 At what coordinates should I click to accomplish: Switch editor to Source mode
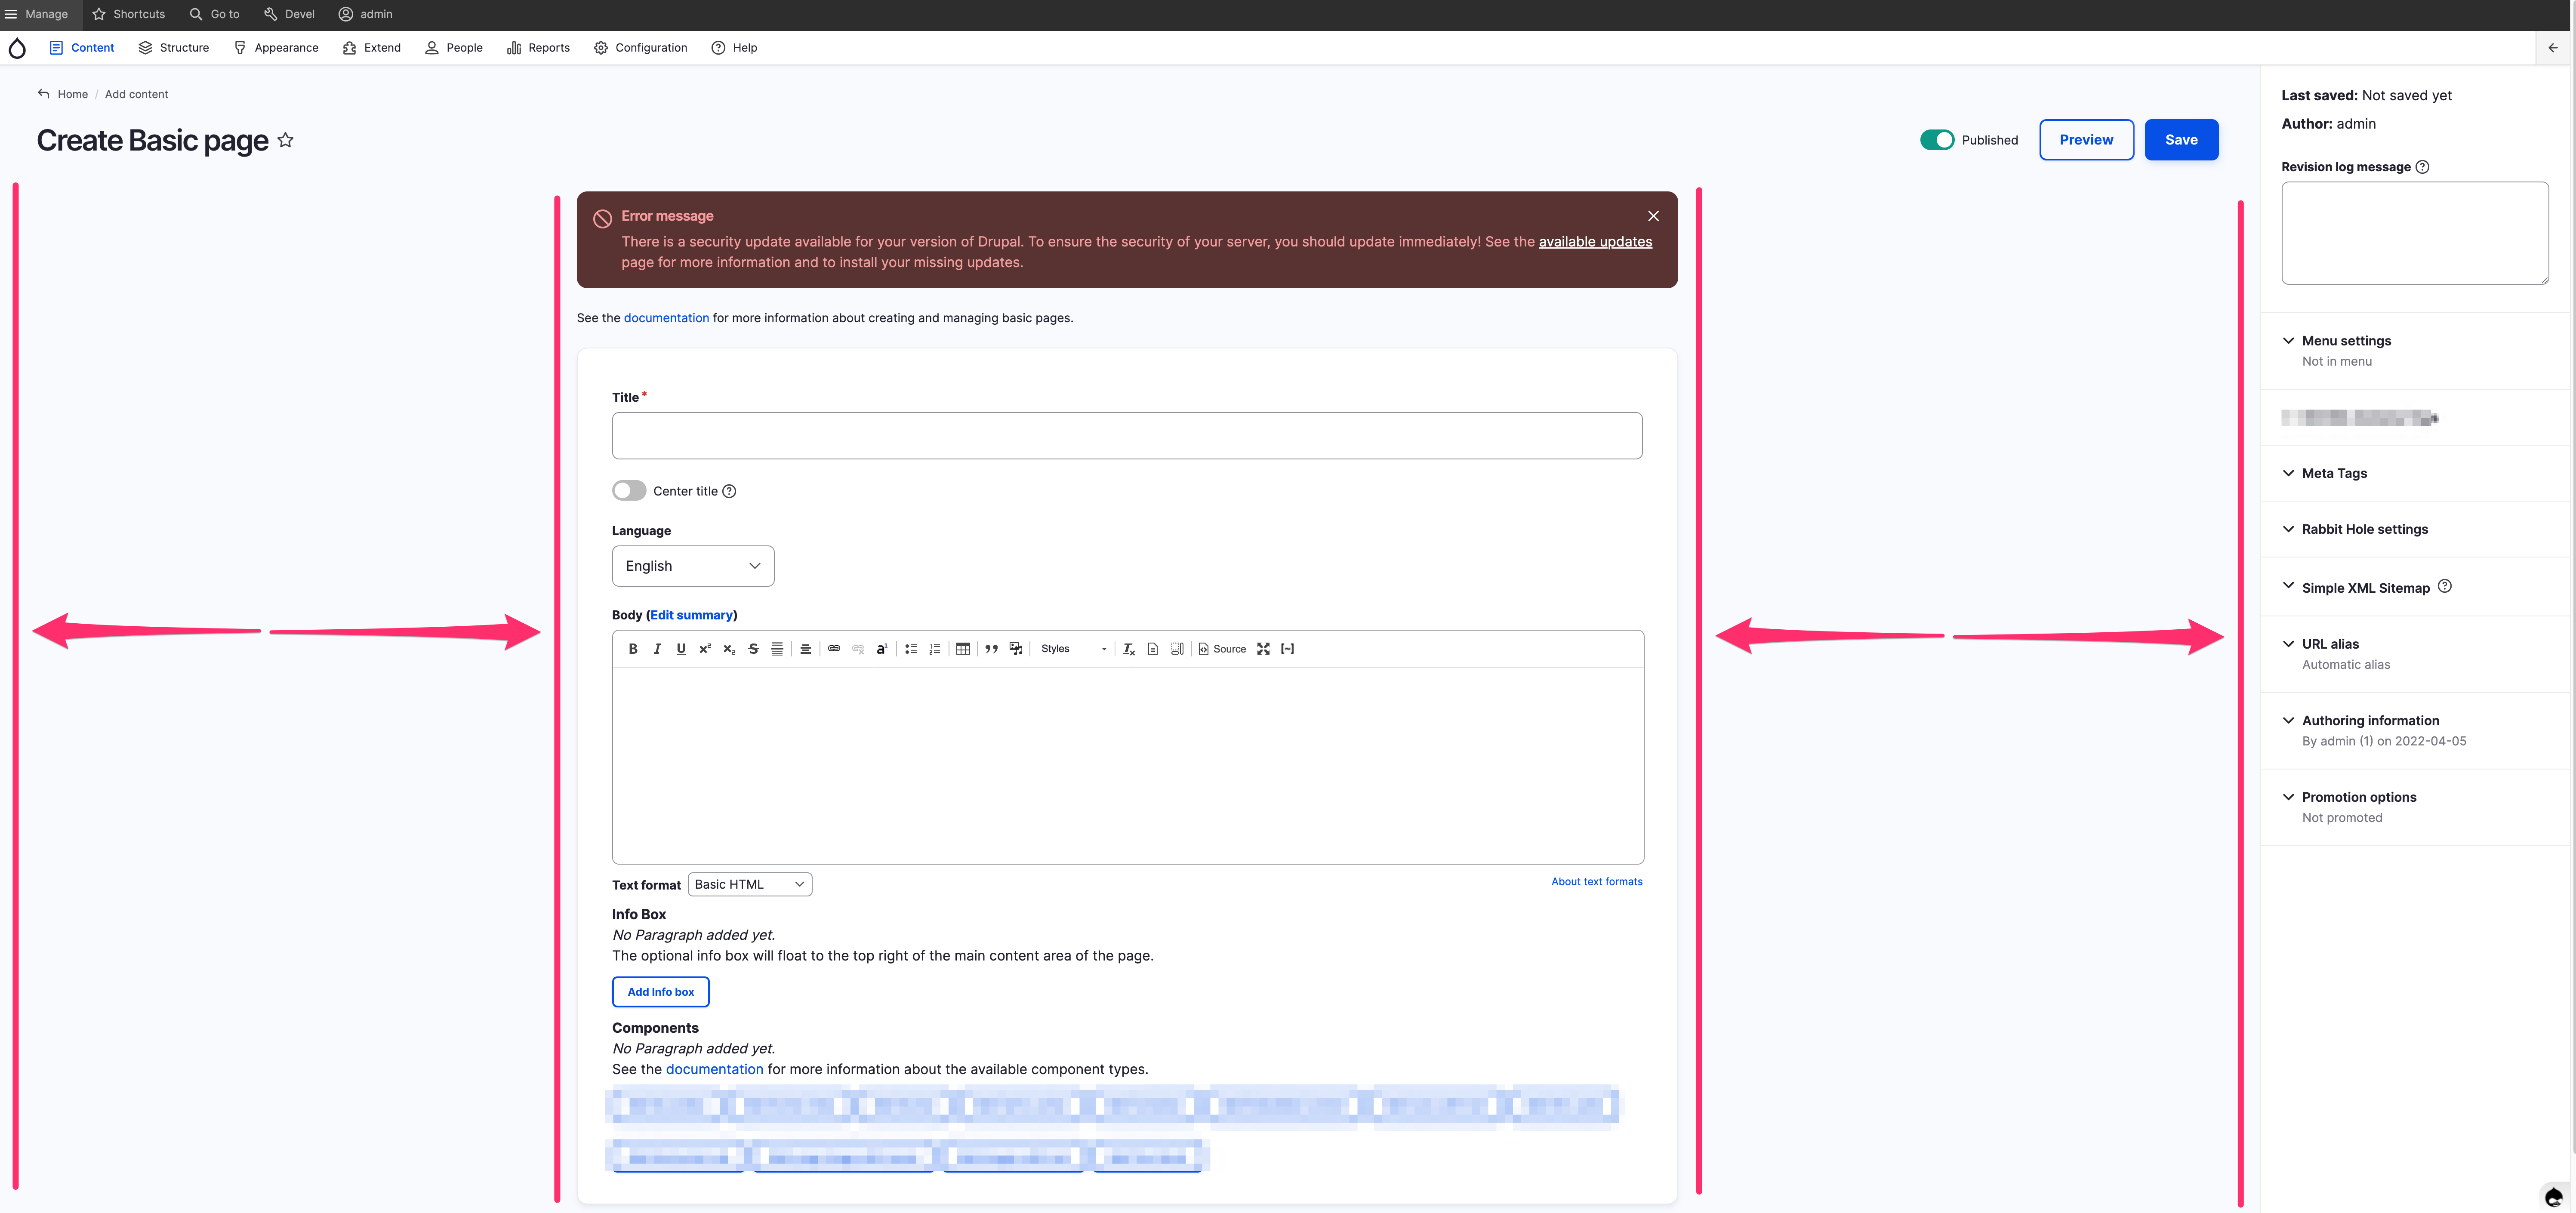[x=1222, y=649]
